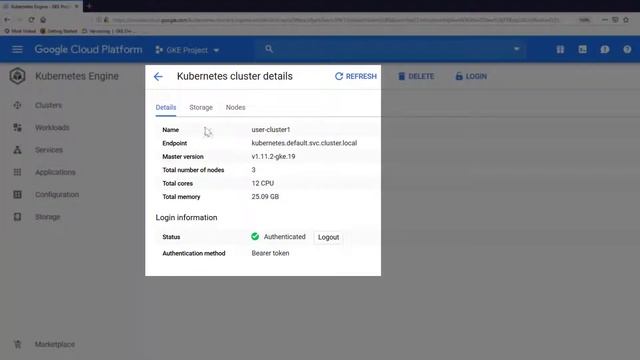Switch to the Storage tab
The image size is (640, 360).
201,107
